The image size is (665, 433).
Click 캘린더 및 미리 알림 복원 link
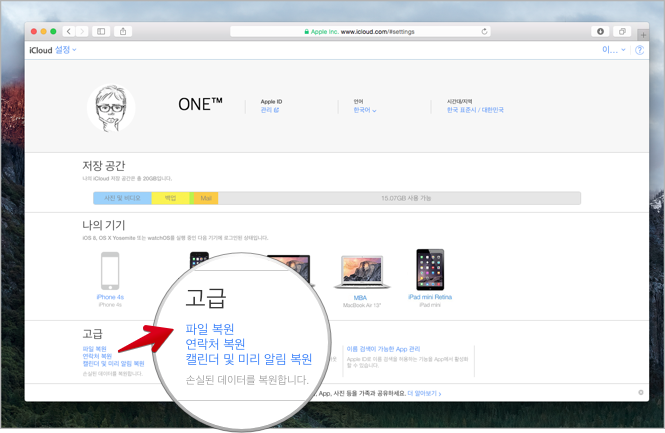coord(113,363)
